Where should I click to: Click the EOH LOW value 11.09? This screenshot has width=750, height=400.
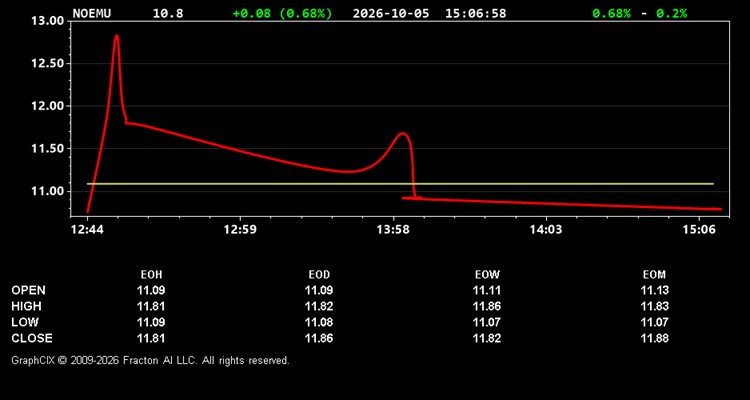[151, 322]
